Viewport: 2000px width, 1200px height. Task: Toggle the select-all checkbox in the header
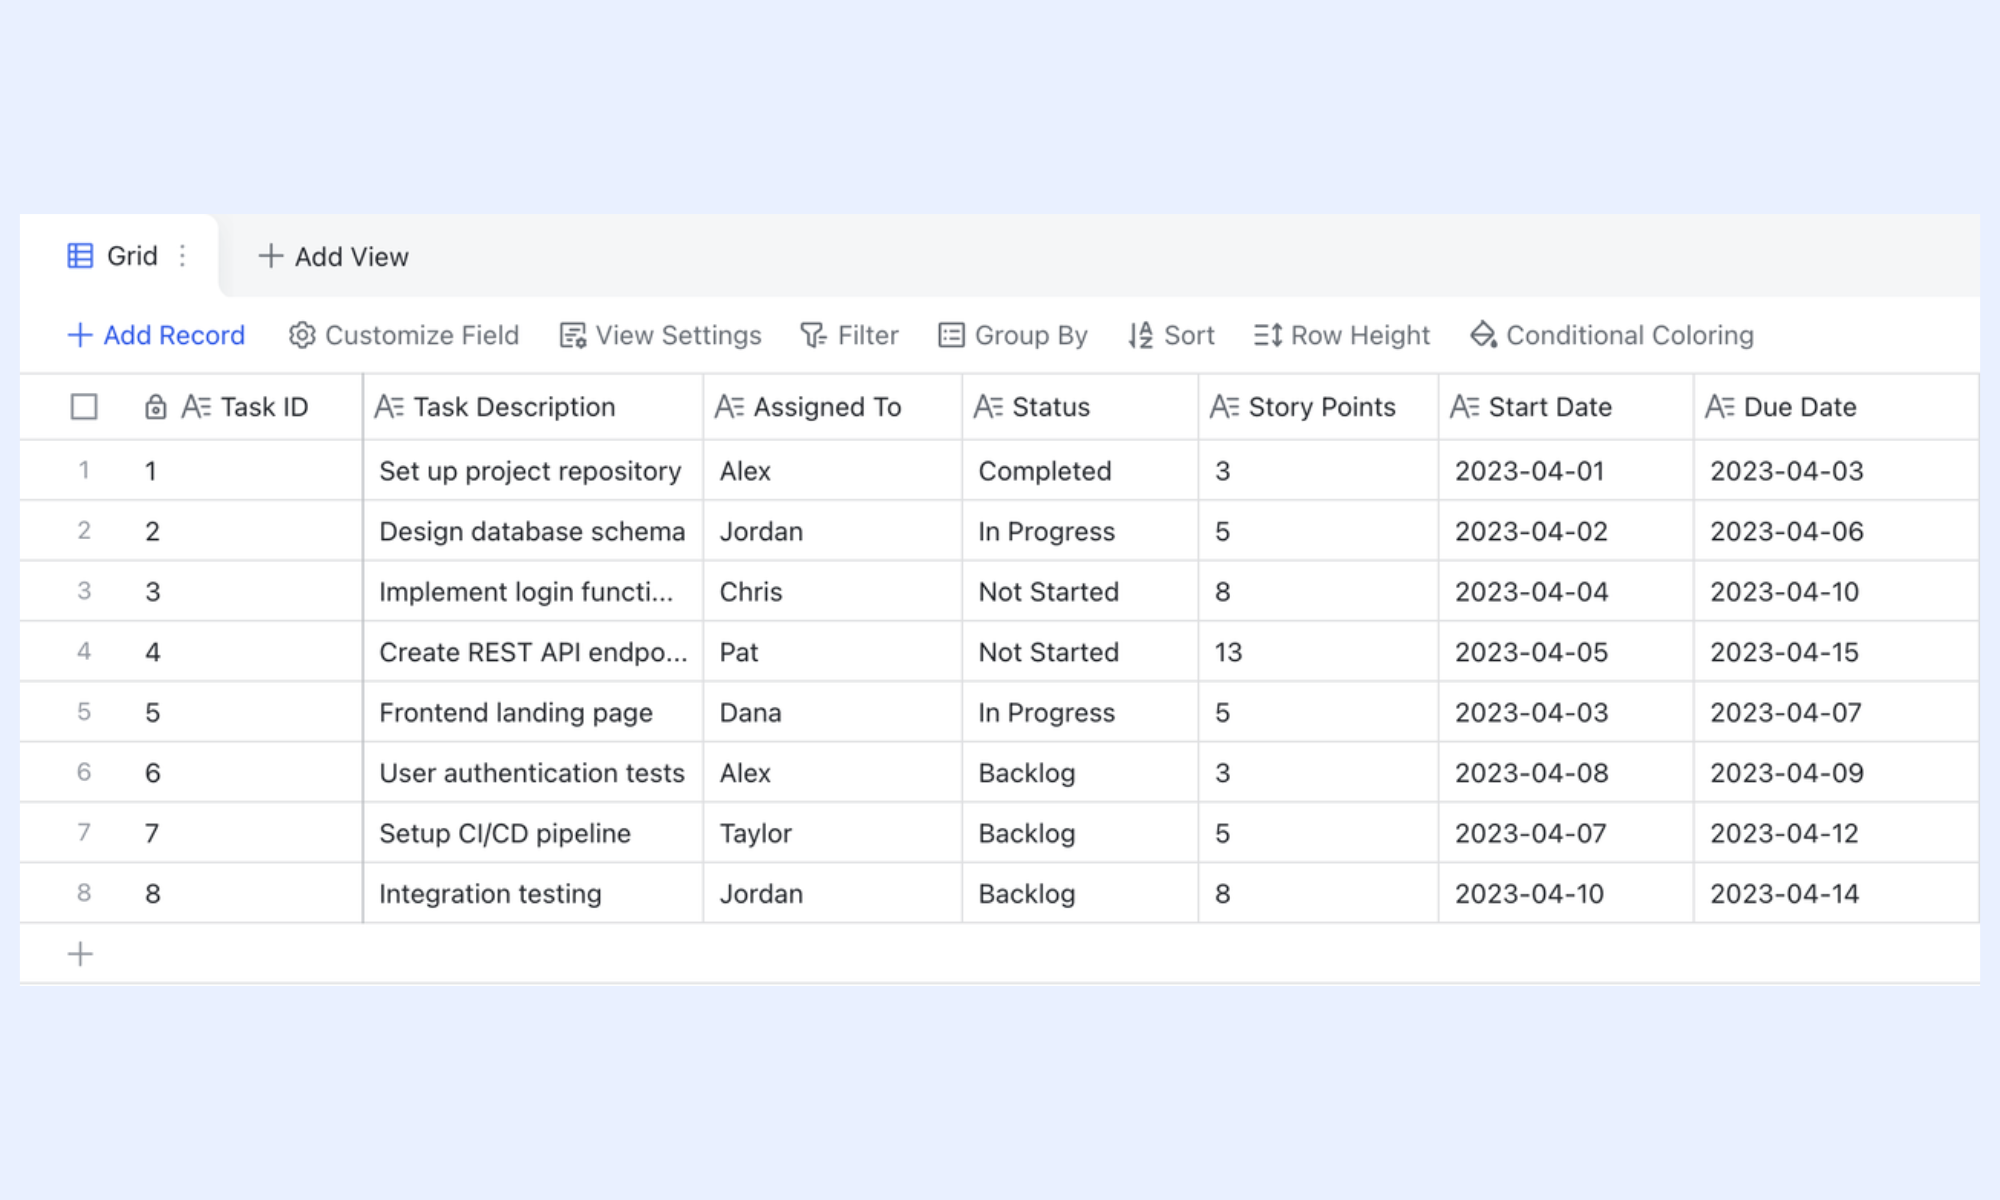[84, 407]
